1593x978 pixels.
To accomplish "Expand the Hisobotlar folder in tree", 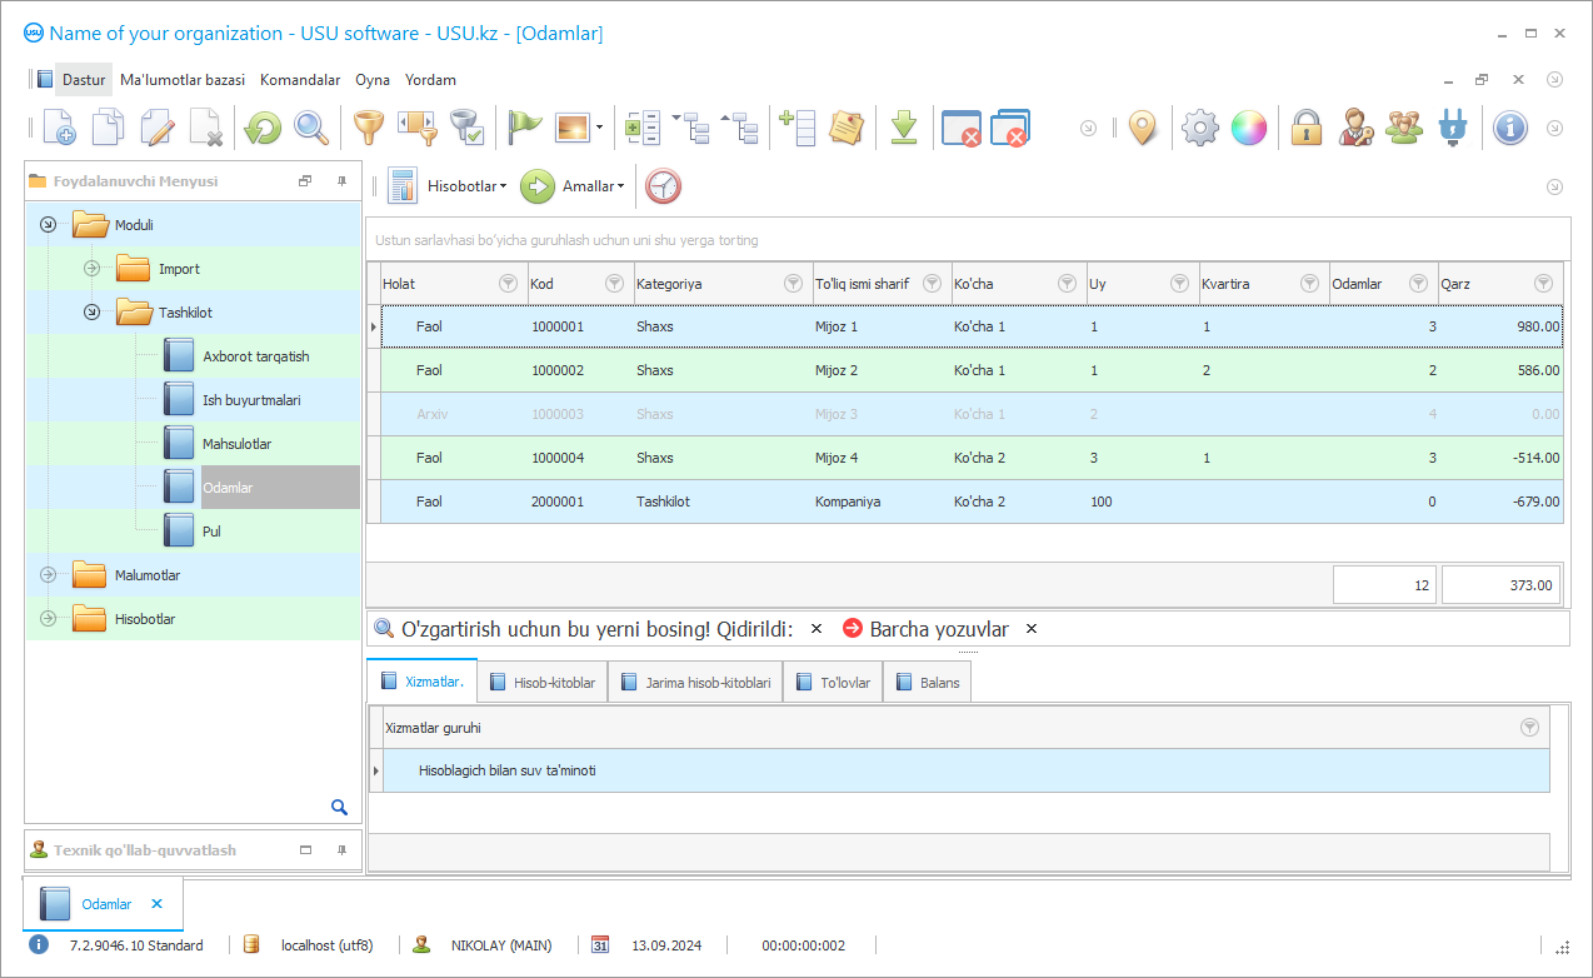I will (x=48, y=619).
